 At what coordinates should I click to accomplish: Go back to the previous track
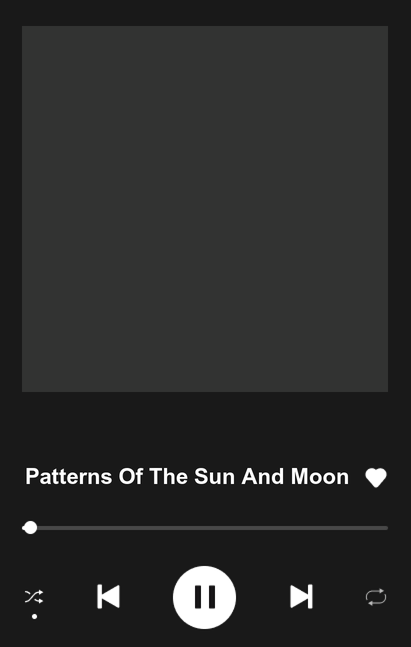pos(109,596)
